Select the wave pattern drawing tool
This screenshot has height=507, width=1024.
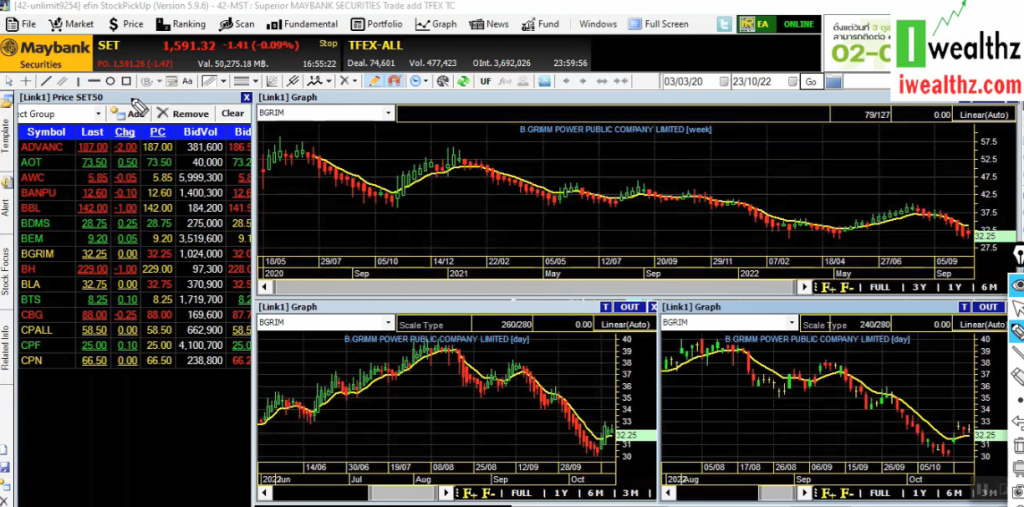316,81
